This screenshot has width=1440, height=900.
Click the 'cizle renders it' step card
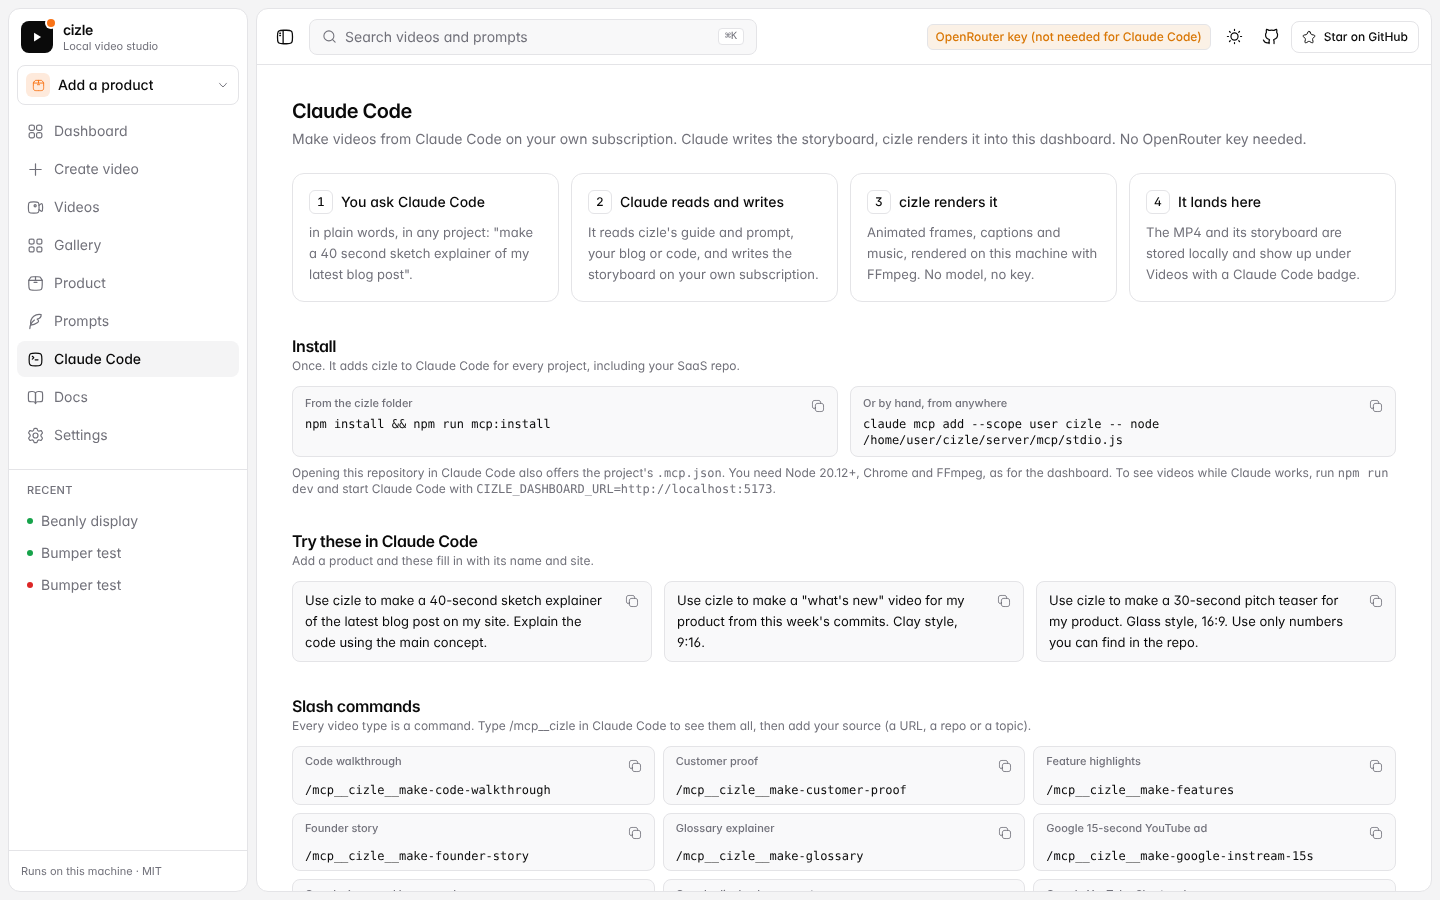coord(983,237)
